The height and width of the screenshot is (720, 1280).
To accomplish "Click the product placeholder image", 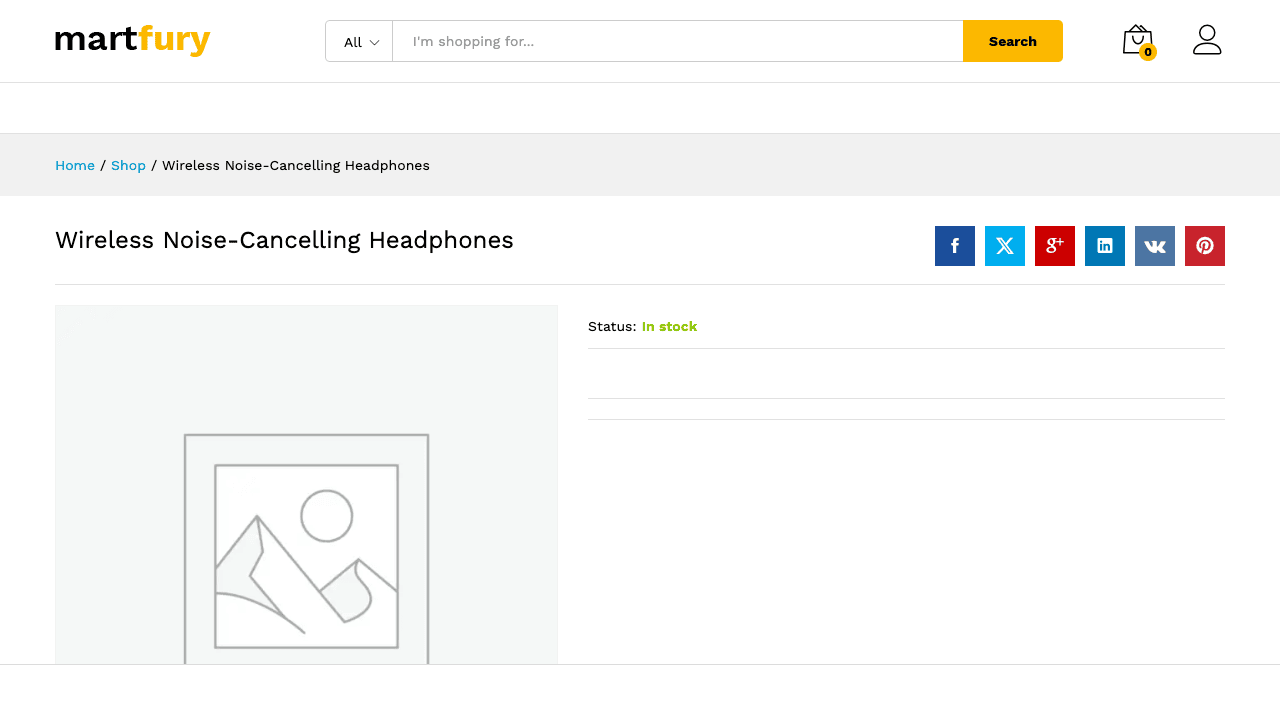I will click(x=306, y=485).
